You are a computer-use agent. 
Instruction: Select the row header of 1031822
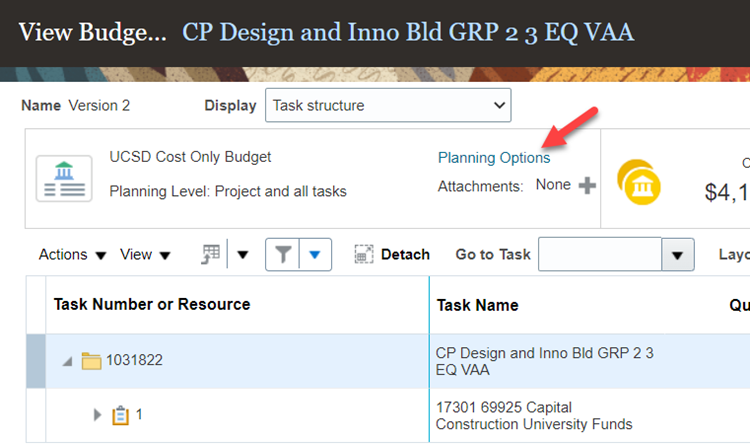[35, 361]
